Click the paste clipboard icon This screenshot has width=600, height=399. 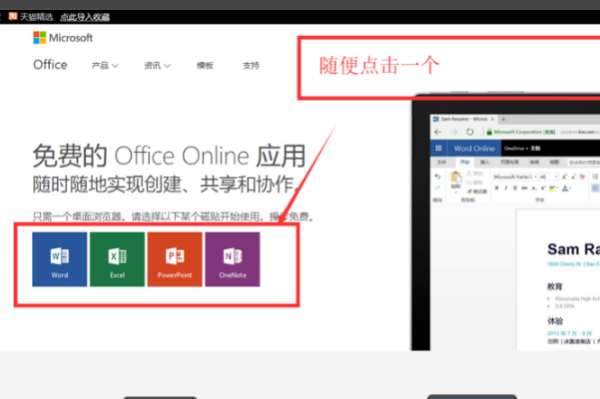point(456,177)
